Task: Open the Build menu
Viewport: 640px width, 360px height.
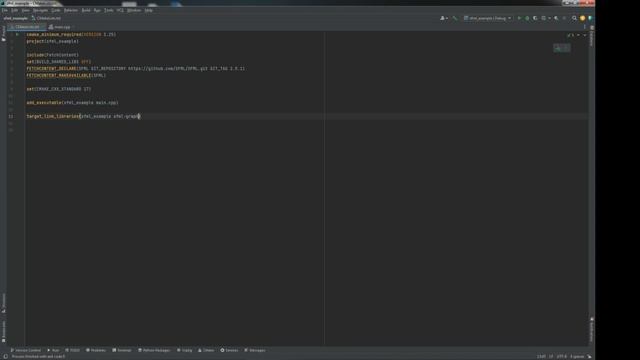Action: click(x=86, y=10)
